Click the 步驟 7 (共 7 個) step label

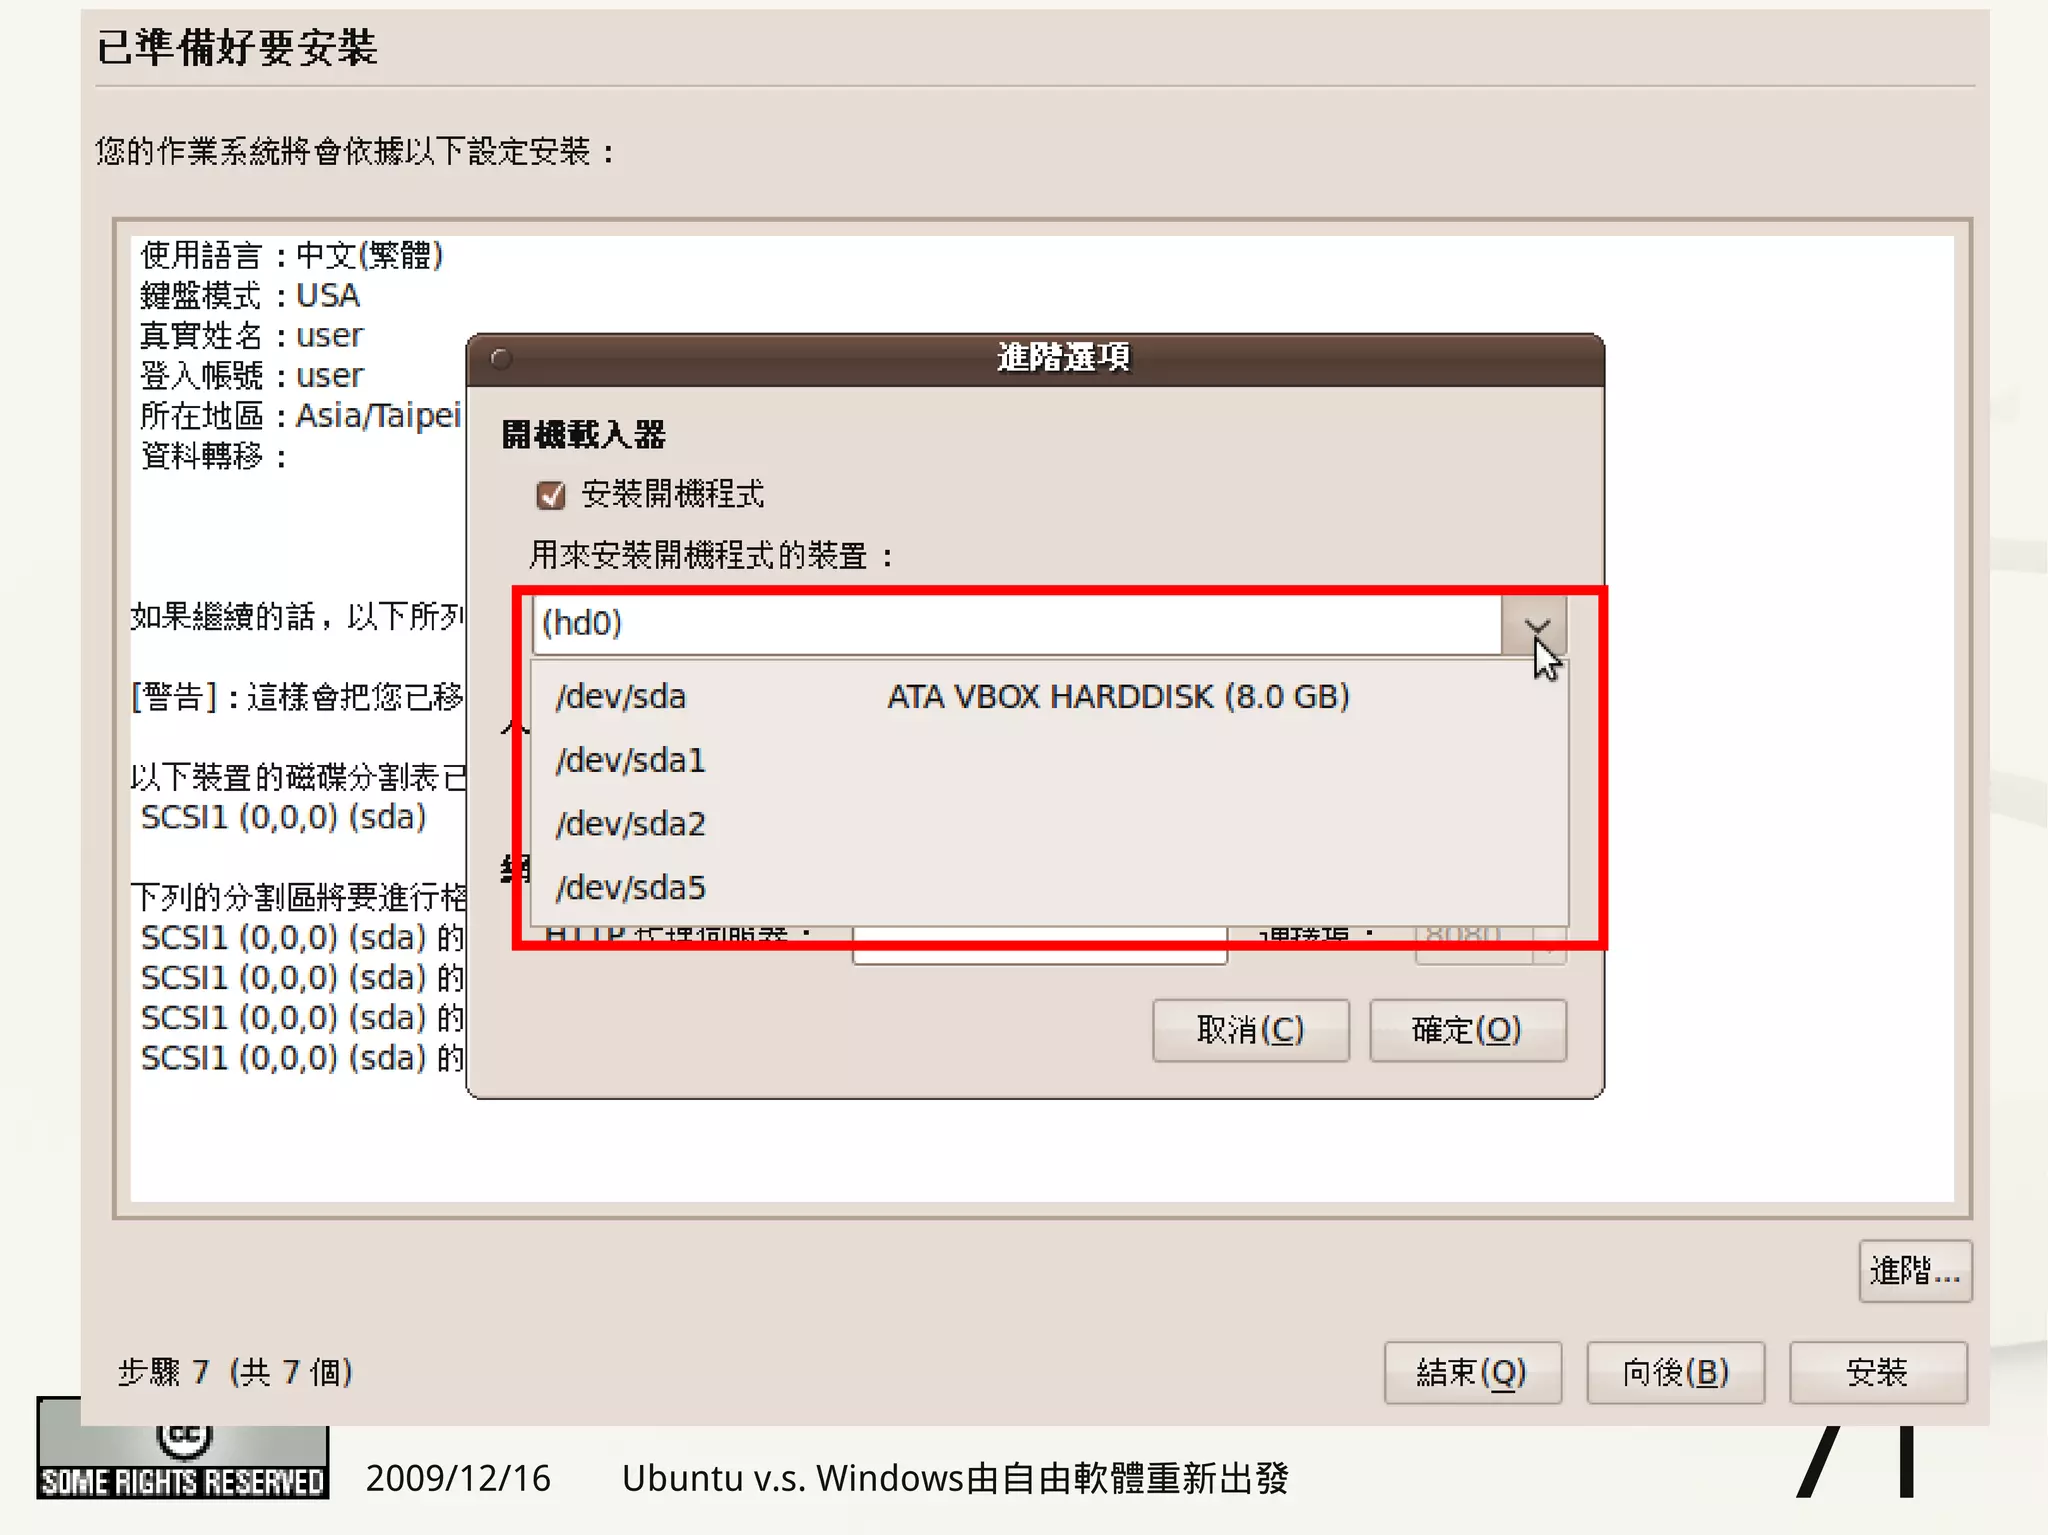tap(235, 1372)
